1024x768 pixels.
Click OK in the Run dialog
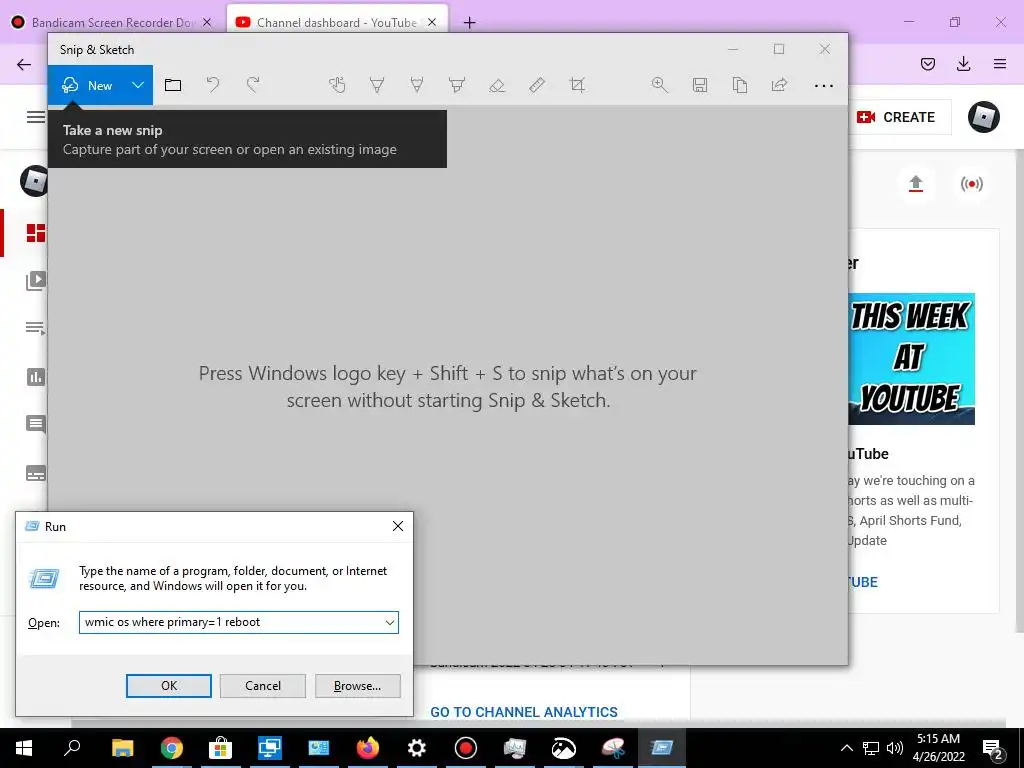(x=168, y=686)
